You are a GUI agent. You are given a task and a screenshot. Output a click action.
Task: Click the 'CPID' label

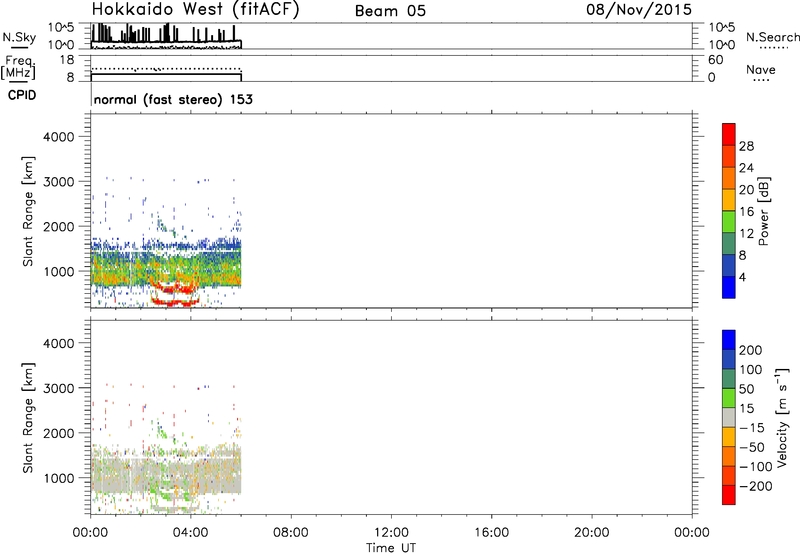pyautogui.click(x=22, y=95)
